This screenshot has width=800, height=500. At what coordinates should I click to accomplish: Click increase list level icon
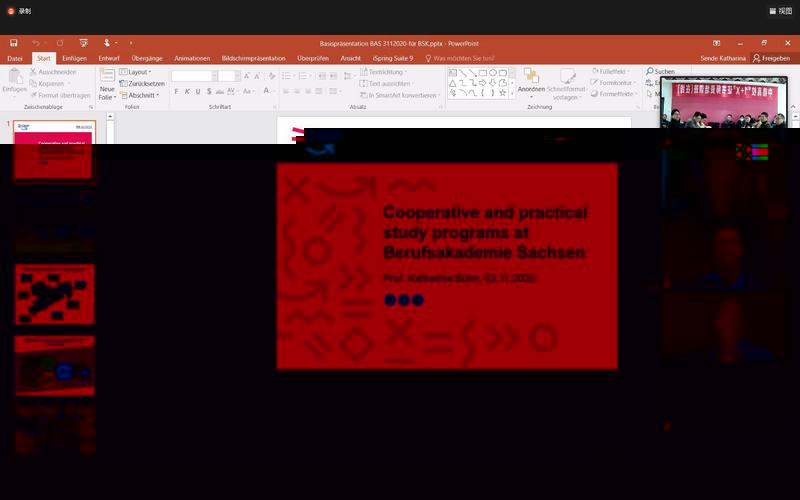point(333,76)
